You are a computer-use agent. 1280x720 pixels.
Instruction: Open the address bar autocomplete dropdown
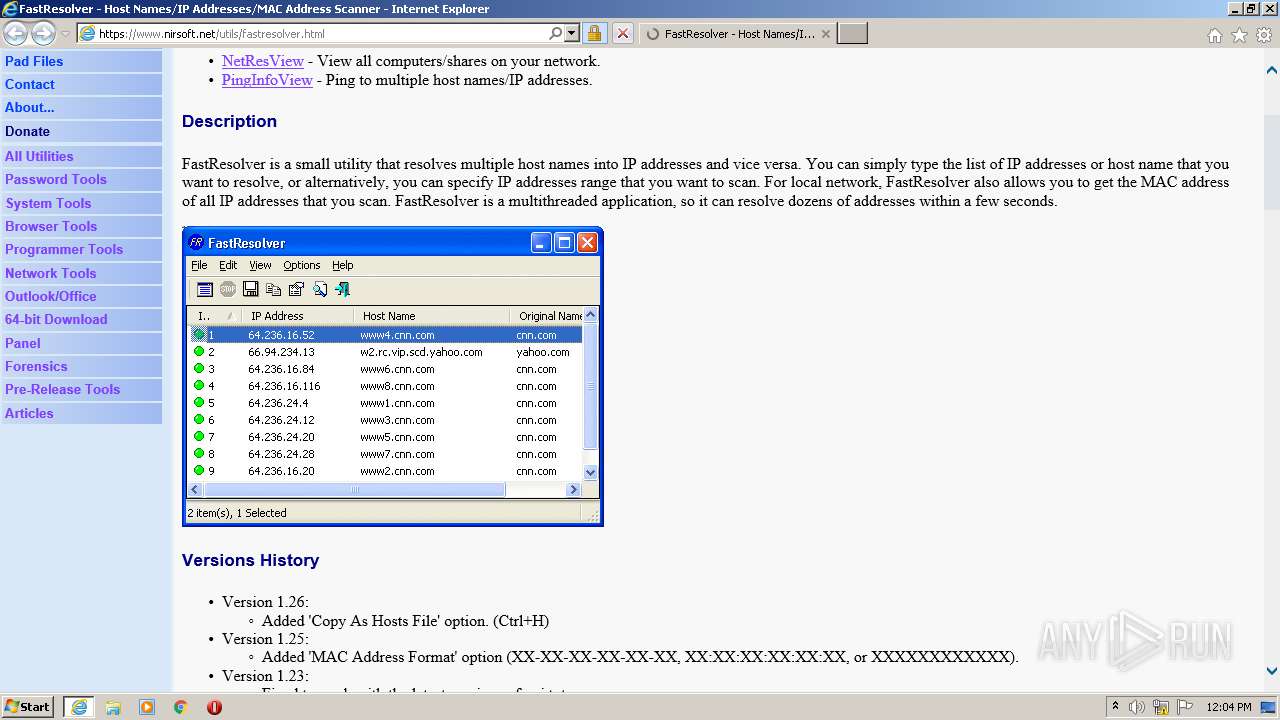pyautogui.click(x=572, y=33)
